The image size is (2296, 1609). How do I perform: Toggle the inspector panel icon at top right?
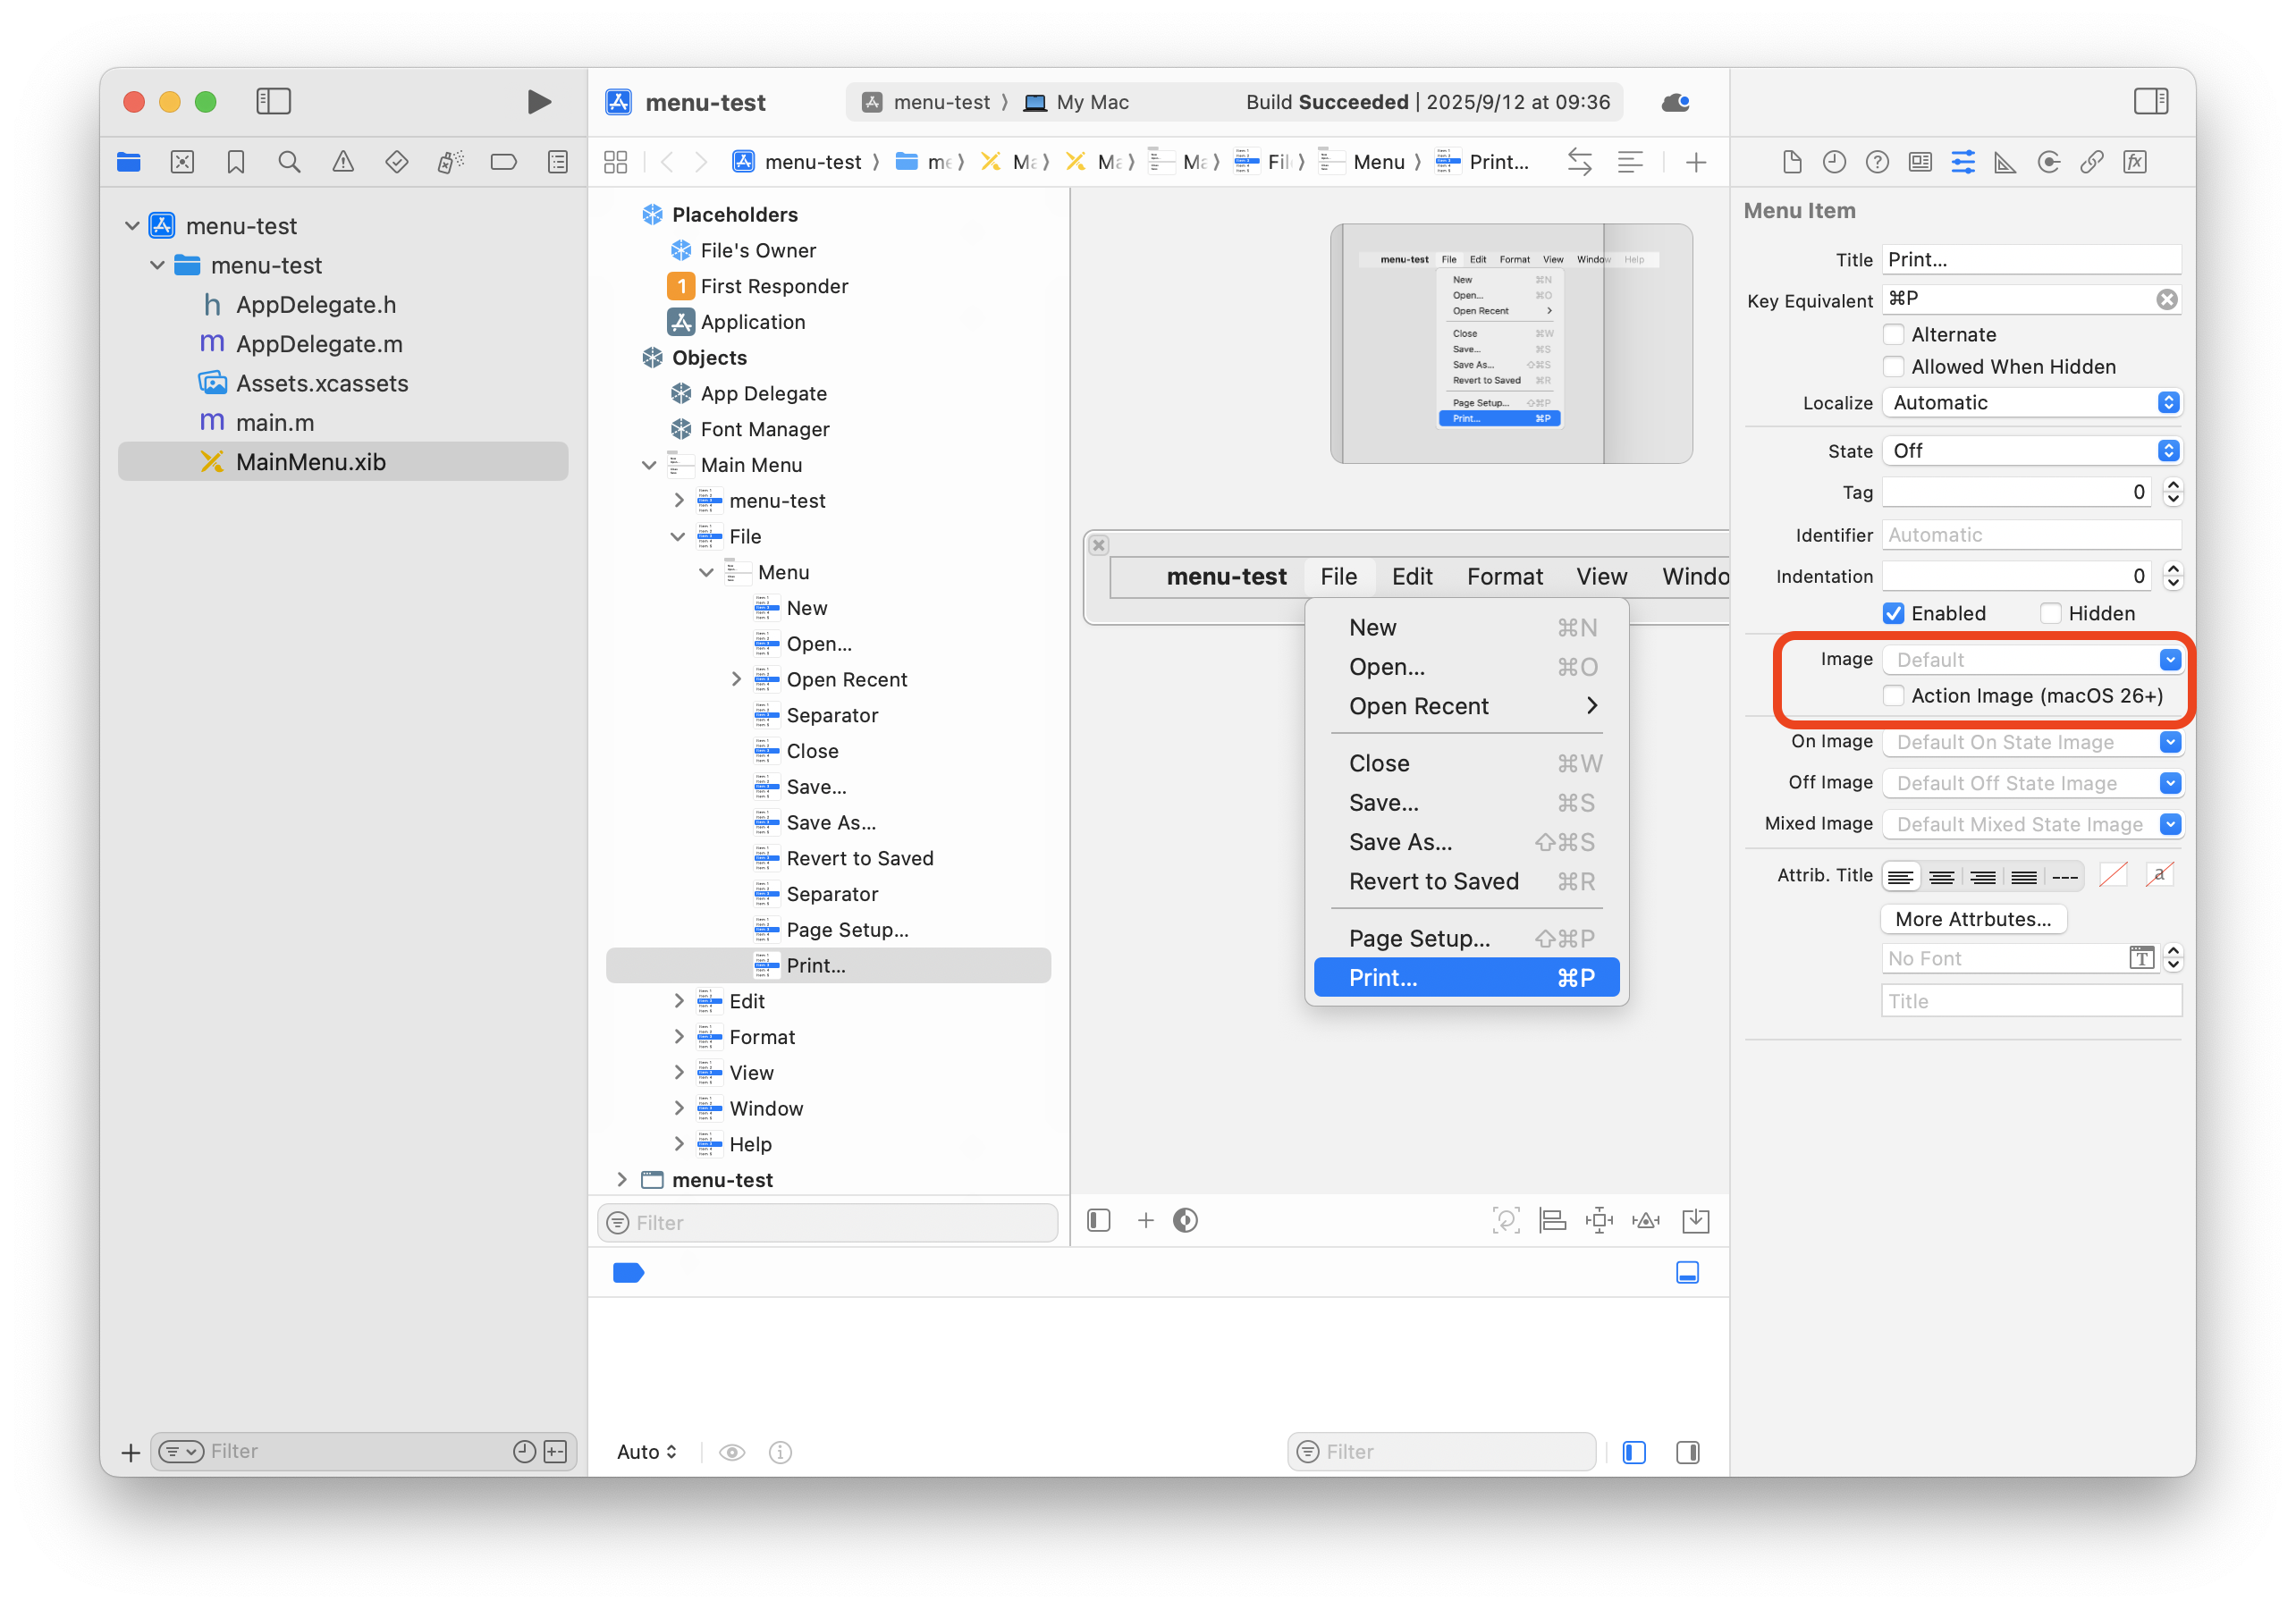[x=2151, y=101]
